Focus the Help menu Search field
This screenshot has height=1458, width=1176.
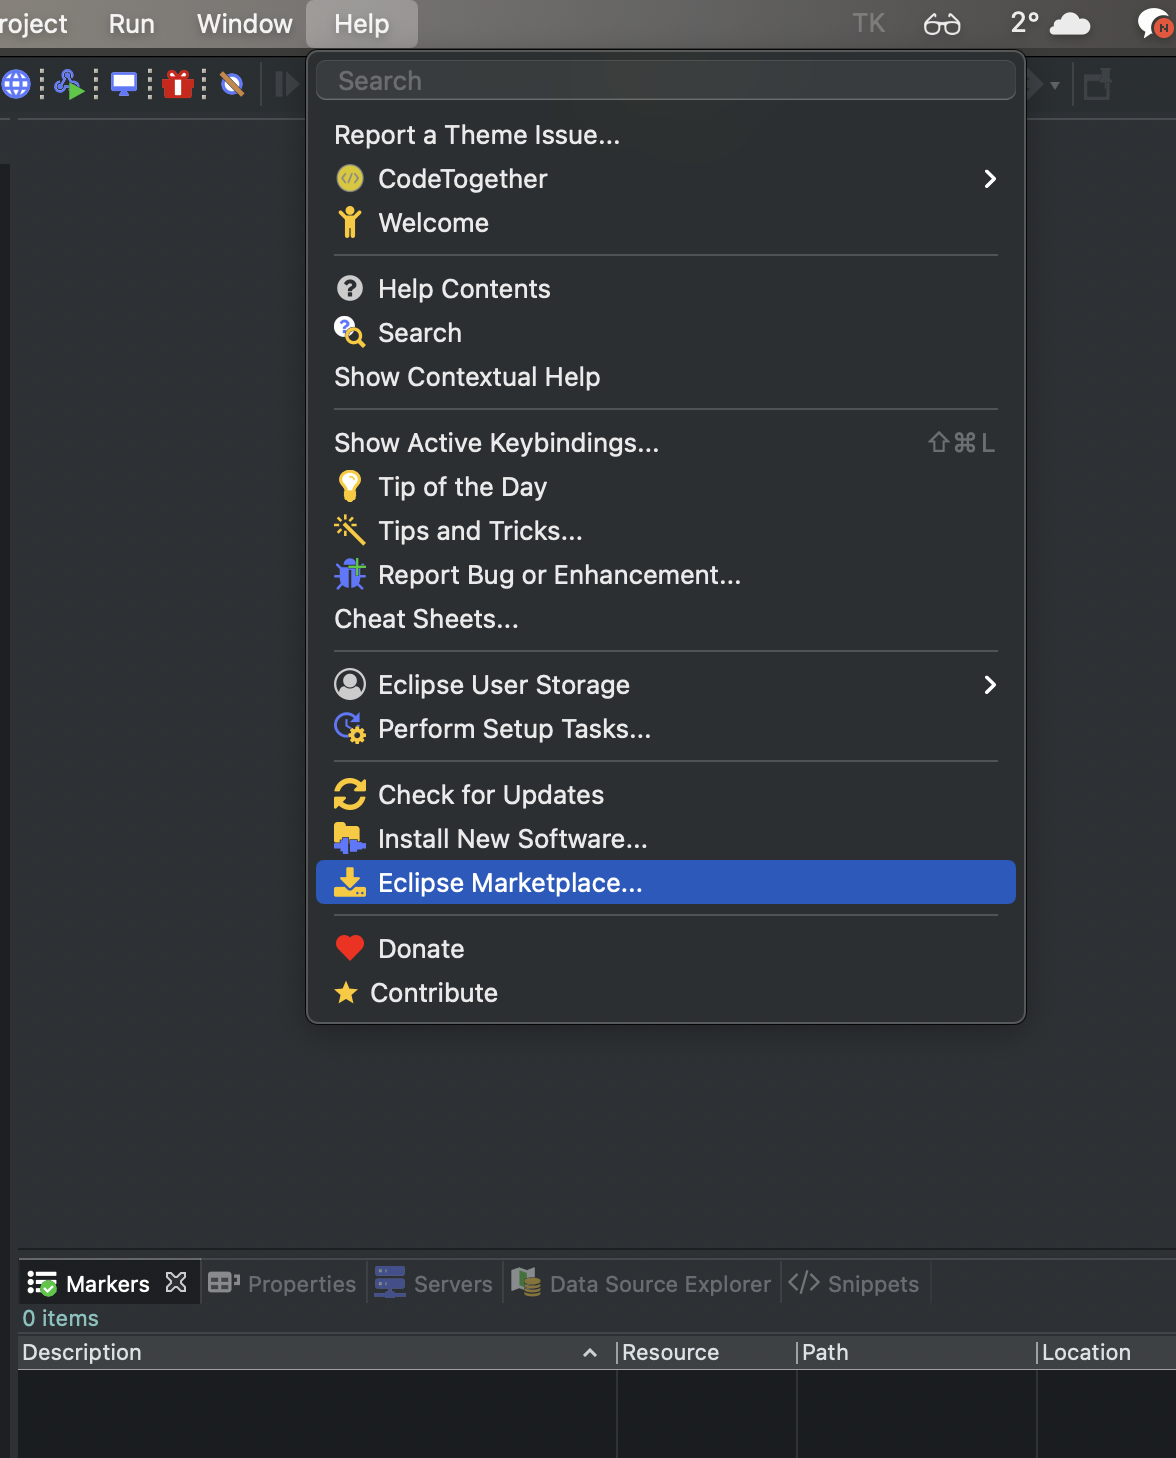[x=665, y=80]
